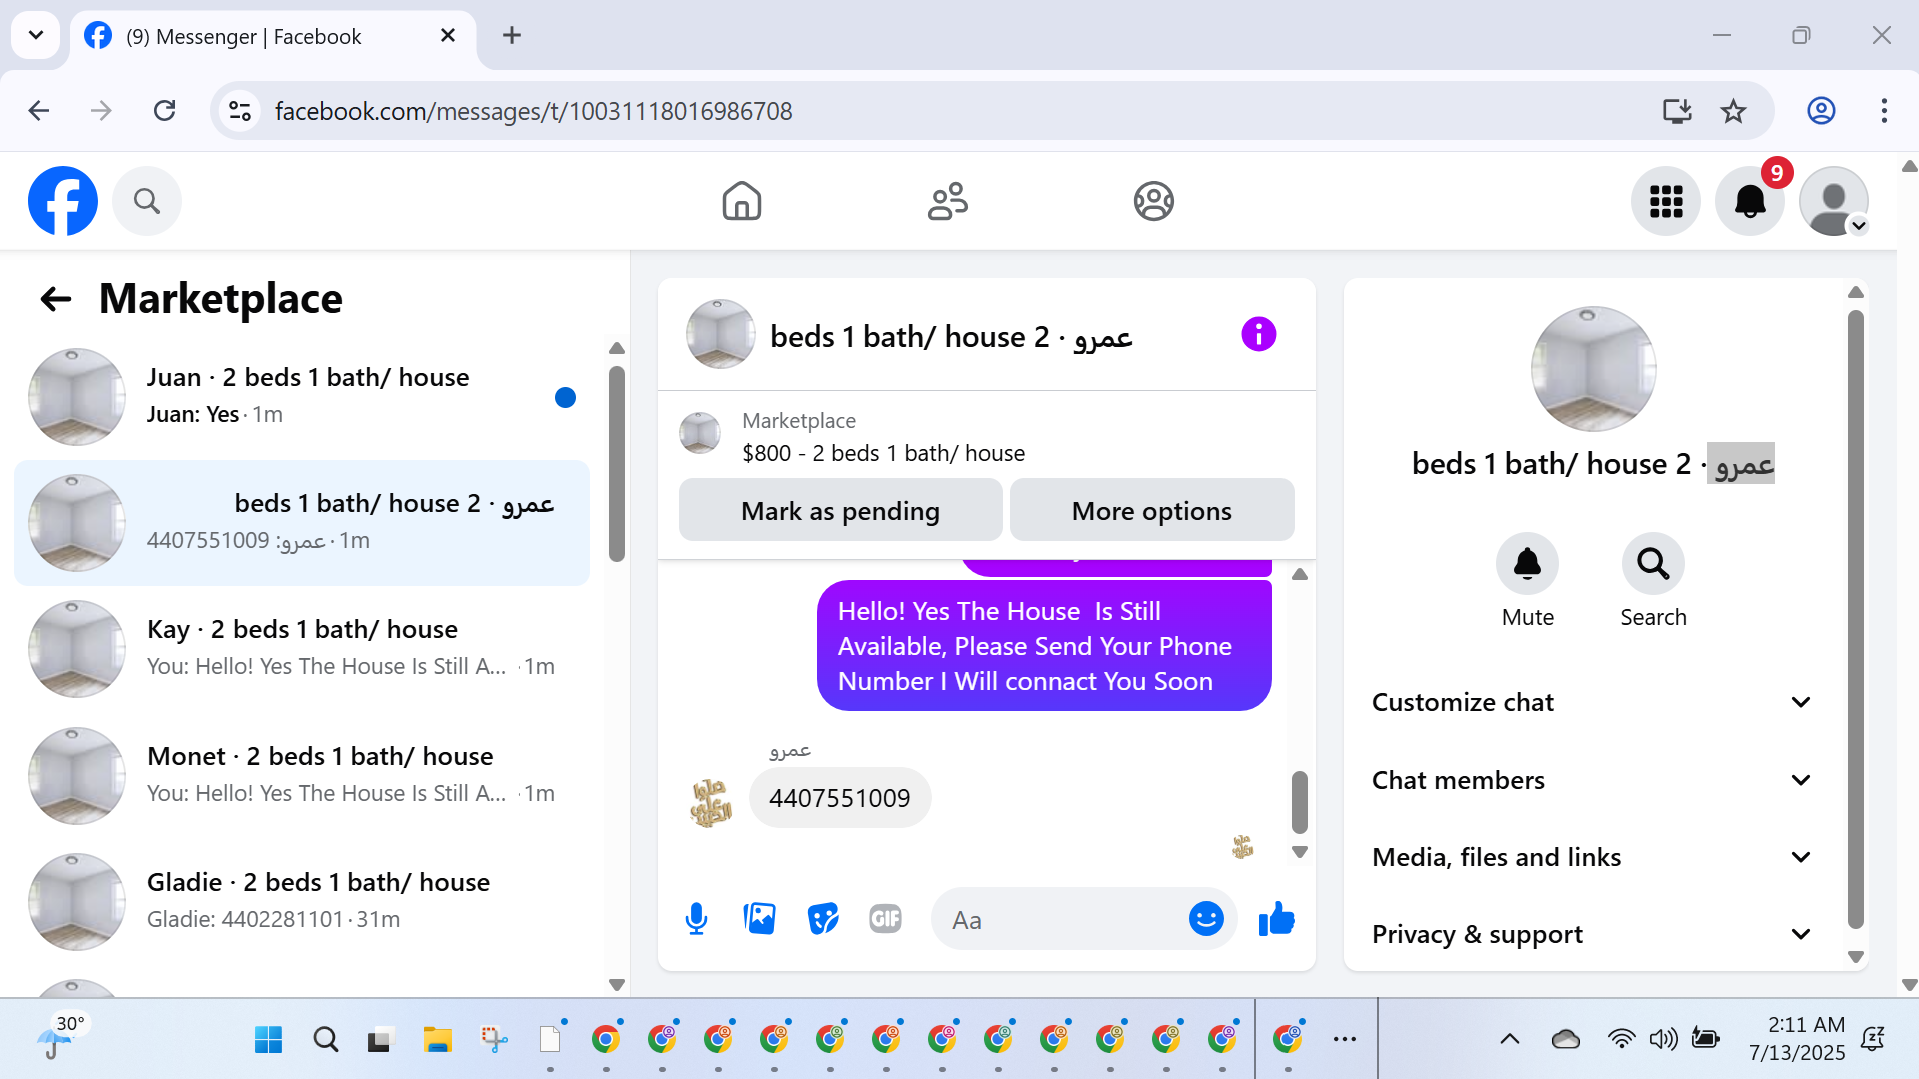The image size is (1919, 1079).
Task: Open tab search dropdown arrow
Action: tap(36, 36)
